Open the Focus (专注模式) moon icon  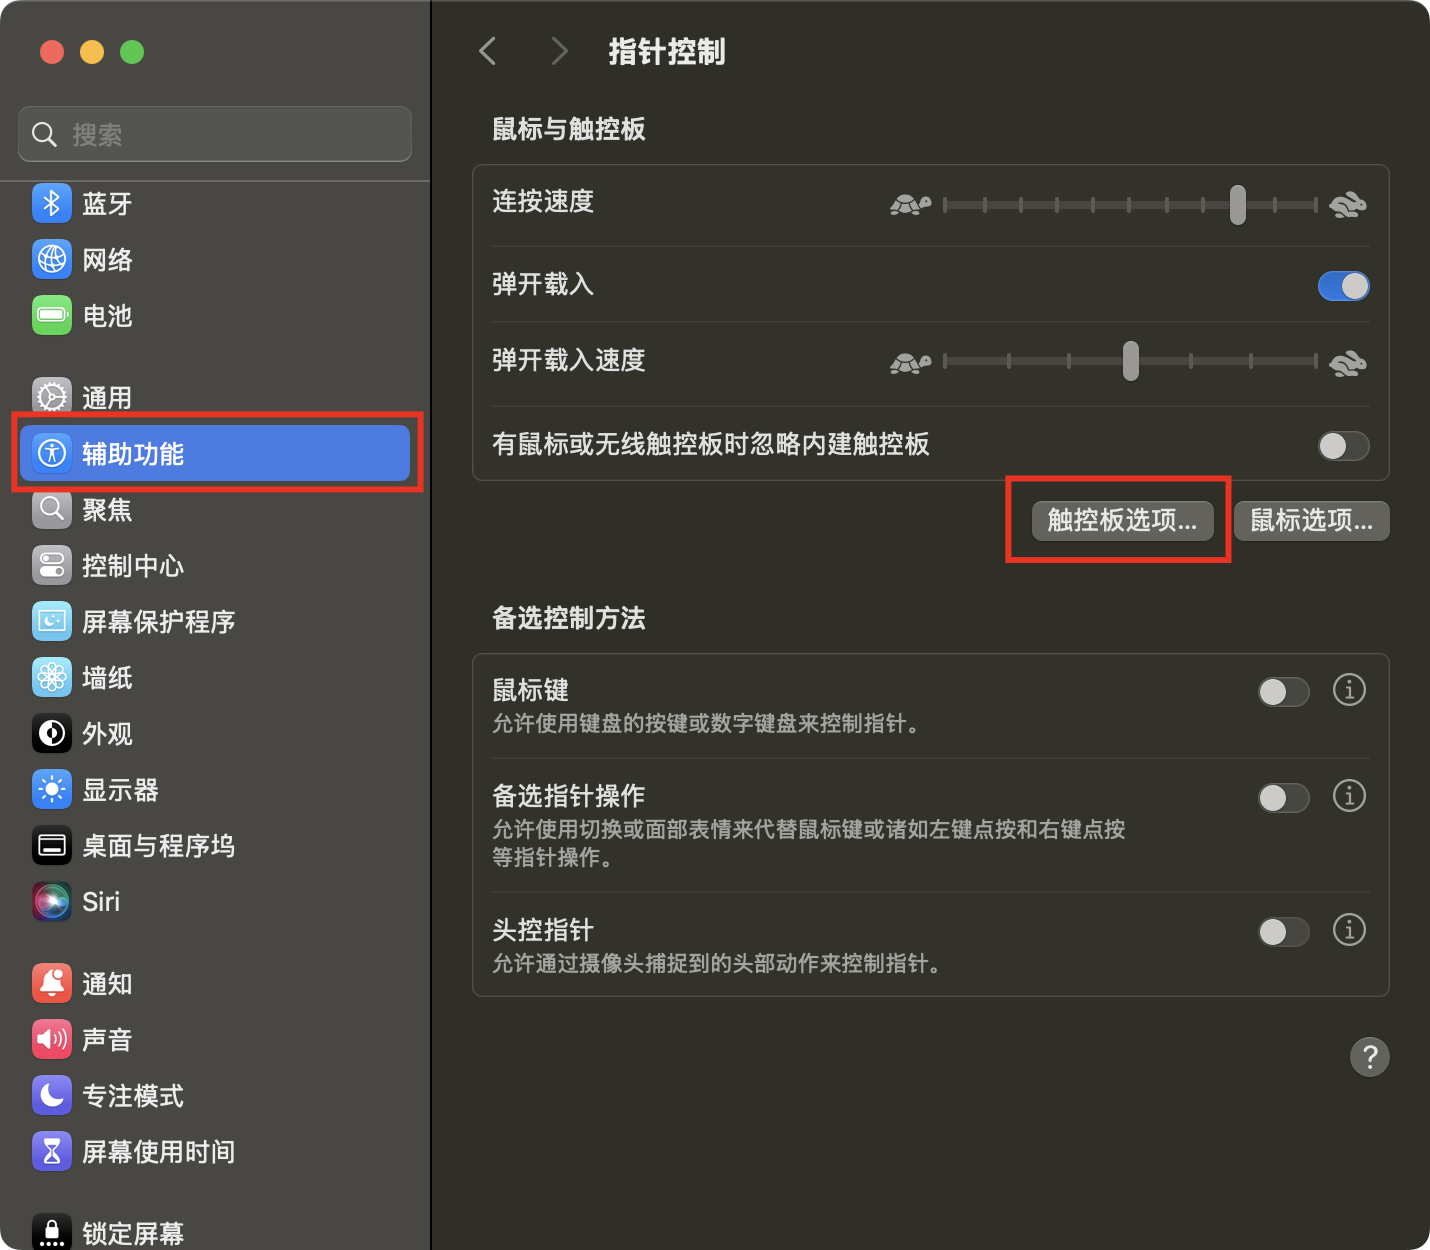click(x=52, y=1096)
